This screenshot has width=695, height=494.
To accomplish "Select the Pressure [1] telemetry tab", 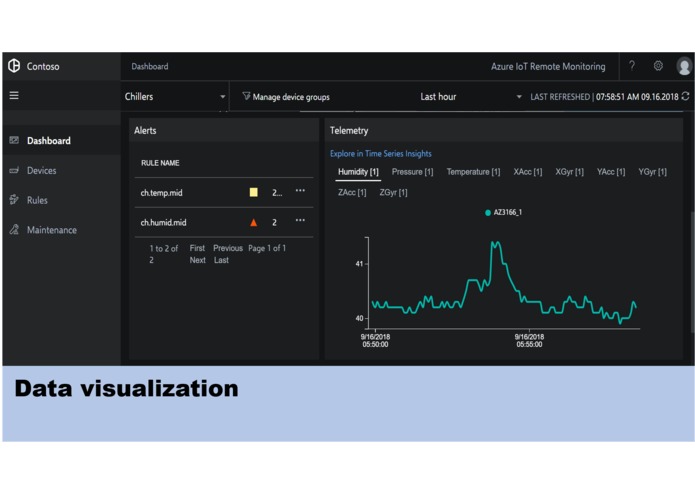I will (412, 172).
